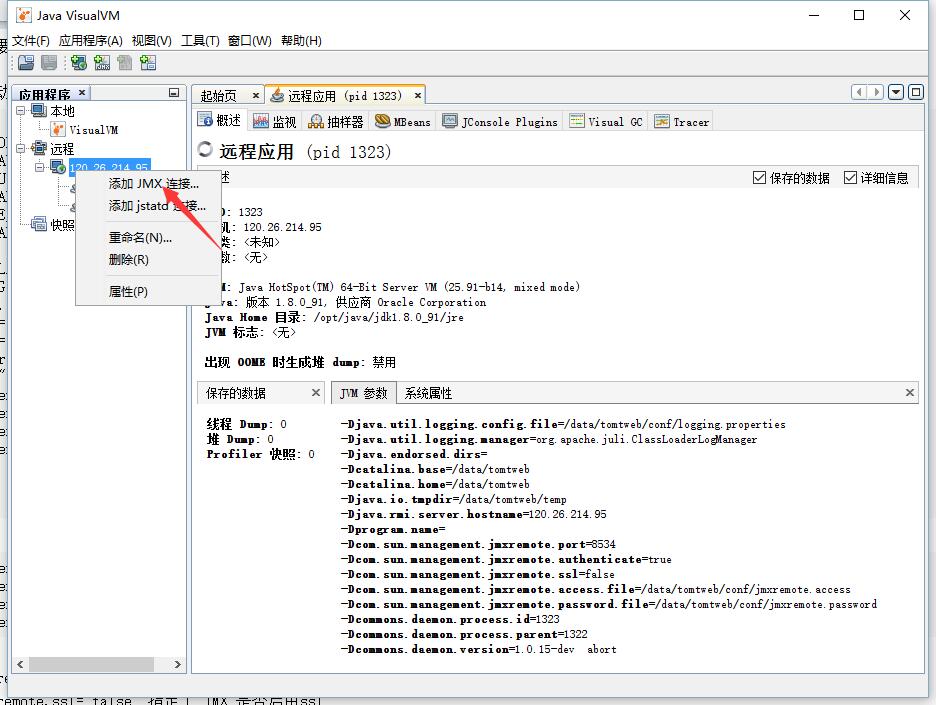The width and height of the screenshot is (936, 705).
Task: Switch to 系统属性 tab
Action: (428, 393)
